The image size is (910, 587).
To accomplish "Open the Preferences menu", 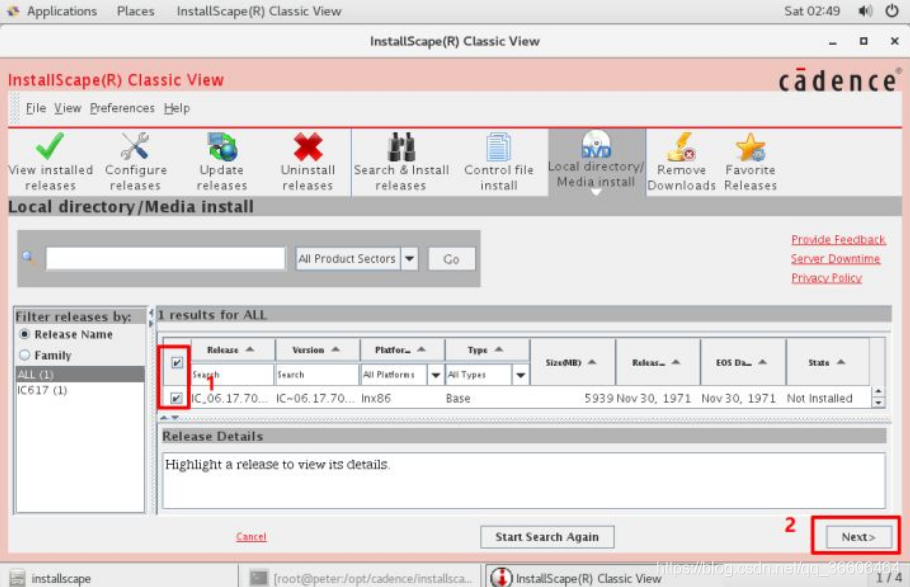I will coord(122,108).
